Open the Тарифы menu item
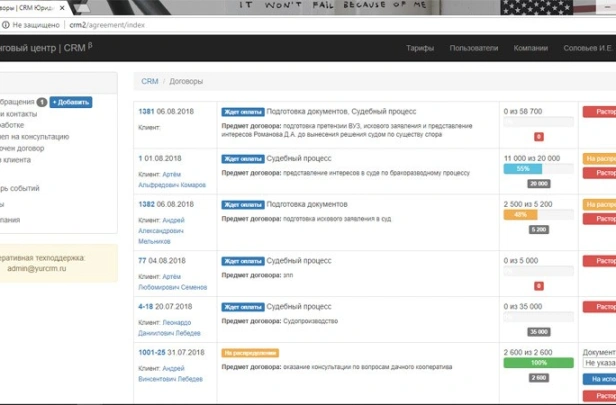The image size is (616, 405). 420,48
